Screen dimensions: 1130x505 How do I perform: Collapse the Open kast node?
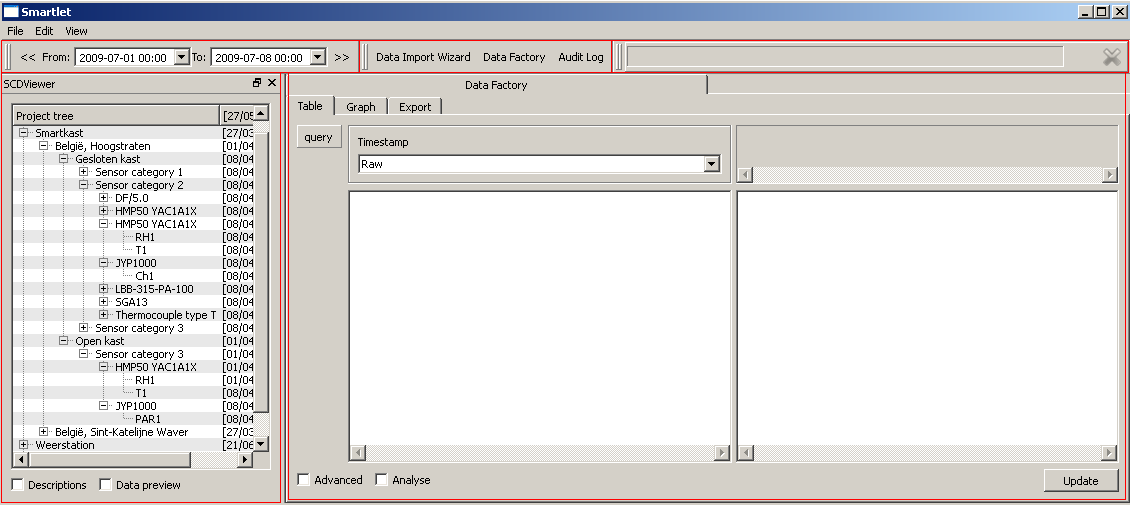coord(63,341)
